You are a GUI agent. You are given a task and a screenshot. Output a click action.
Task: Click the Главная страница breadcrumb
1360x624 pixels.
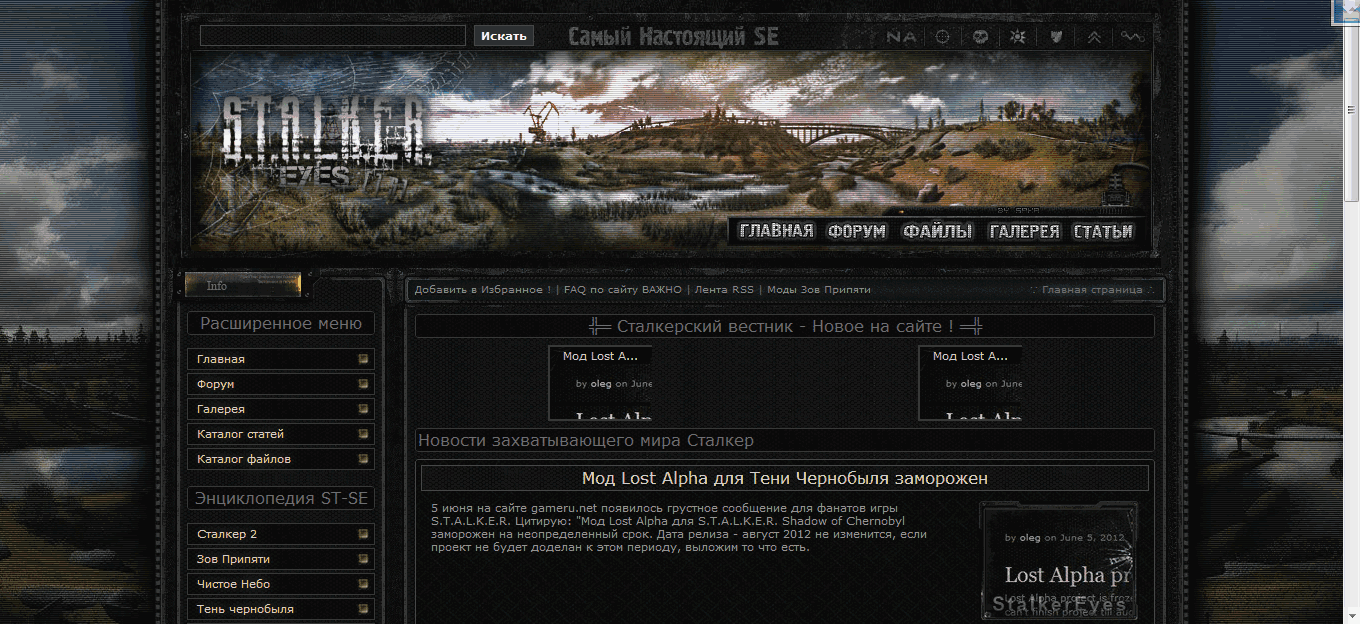point(1092,290)
